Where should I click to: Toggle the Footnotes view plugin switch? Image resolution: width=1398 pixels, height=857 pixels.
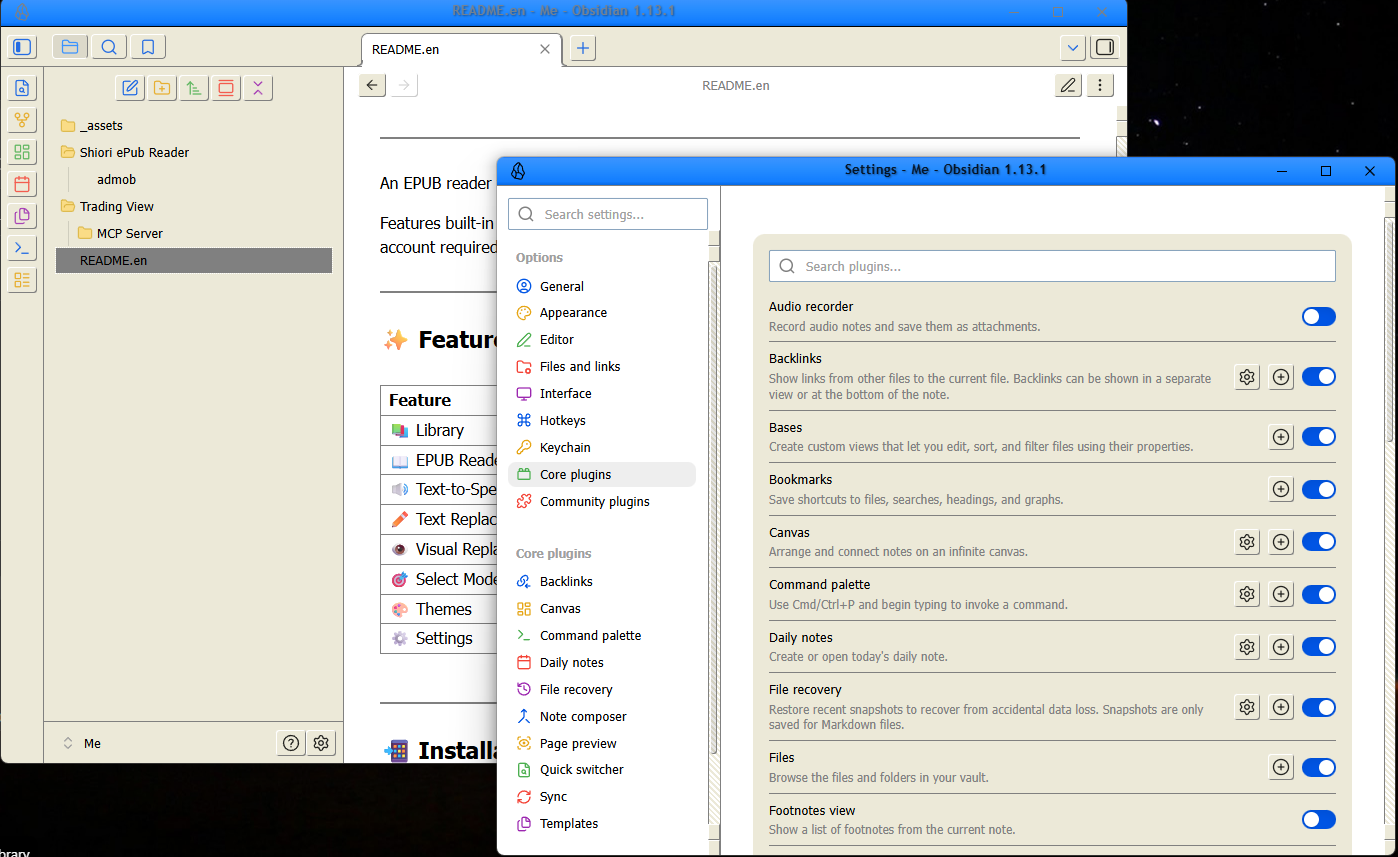click(1319, 820)
